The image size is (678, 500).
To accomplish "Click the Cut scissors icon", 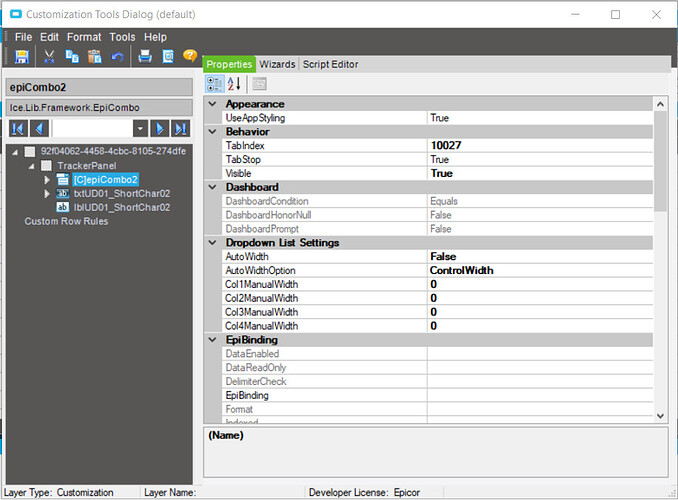I will 49,56.
